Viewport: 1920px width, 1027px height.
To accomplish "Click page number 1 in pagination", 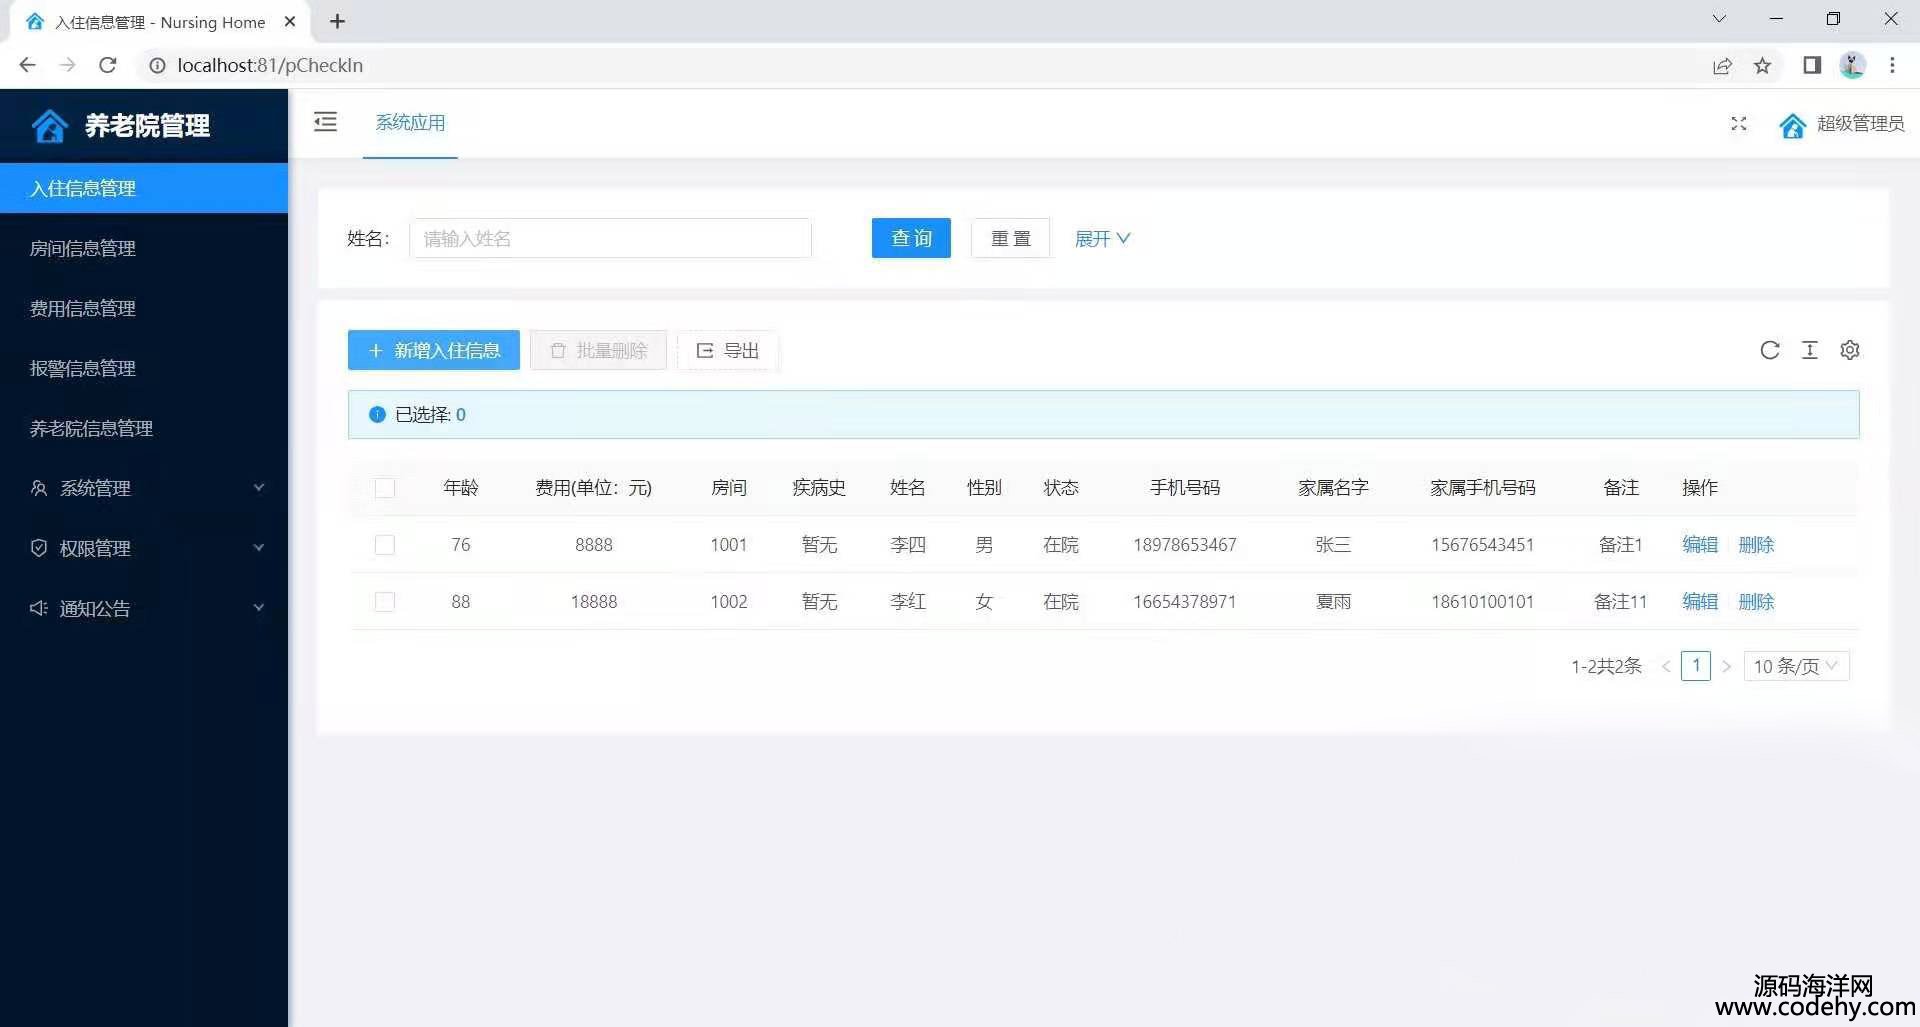I will 1696,666.
